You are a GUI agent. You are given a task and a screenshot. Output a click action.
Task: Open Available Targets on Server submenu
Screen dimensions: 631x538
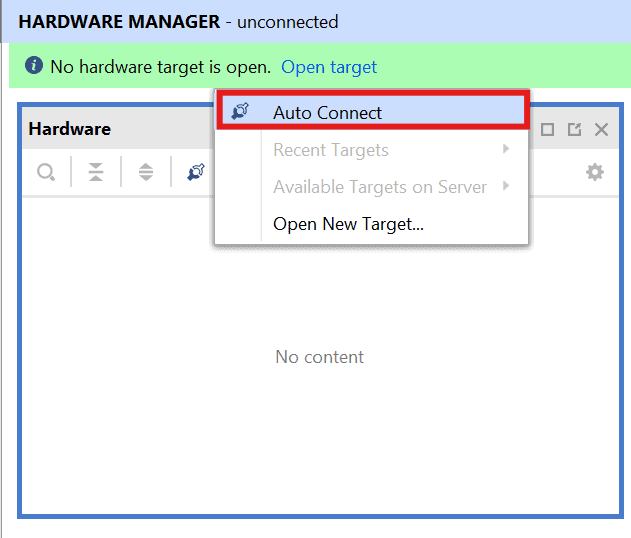(x=379, y=187)
